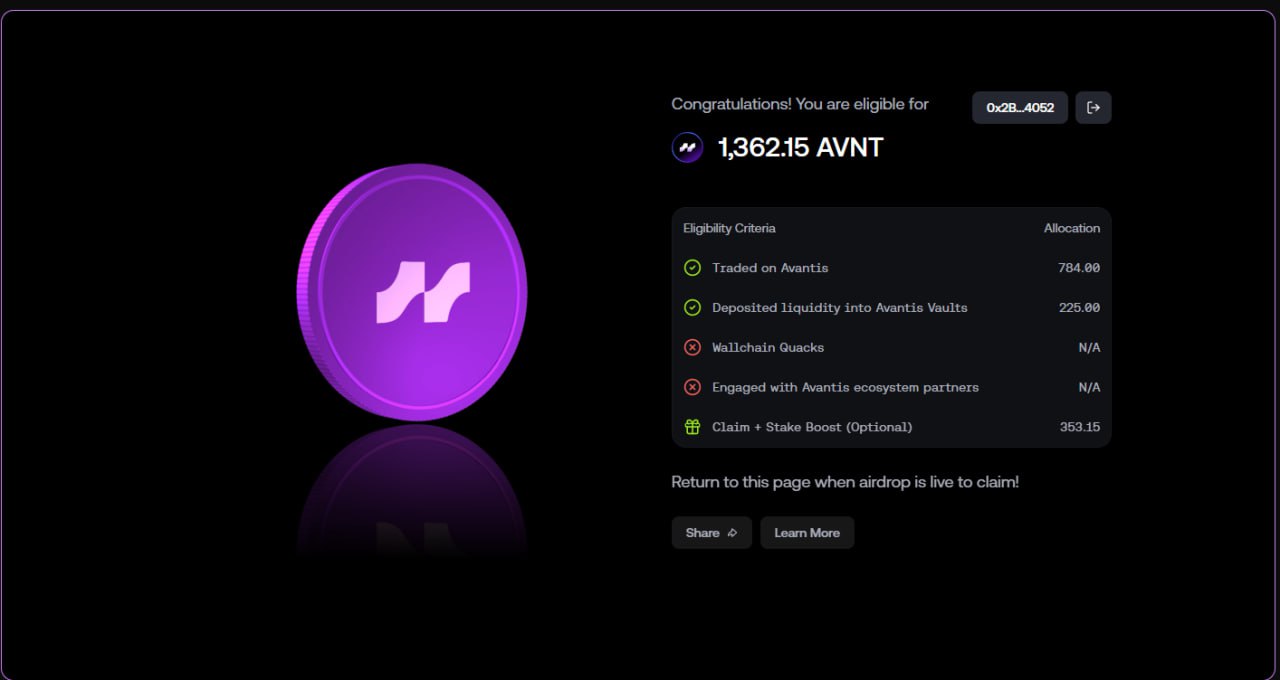Open wallet address 0x2B...4052 button
Viewport: 1280px width, 680px height.
click(1020, 108)
